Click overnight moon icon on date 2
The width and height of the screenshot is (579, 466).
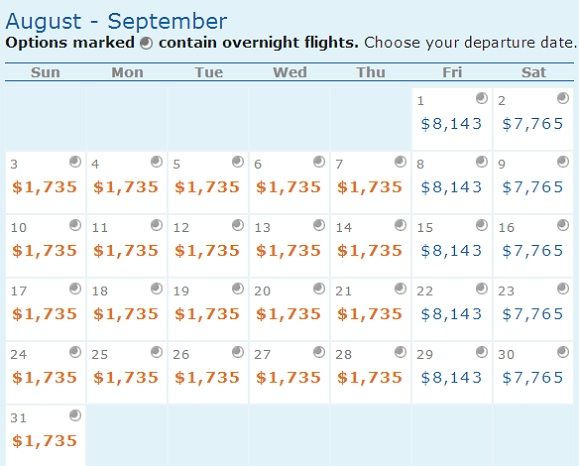pyautogui.click(x=563, y=98)
